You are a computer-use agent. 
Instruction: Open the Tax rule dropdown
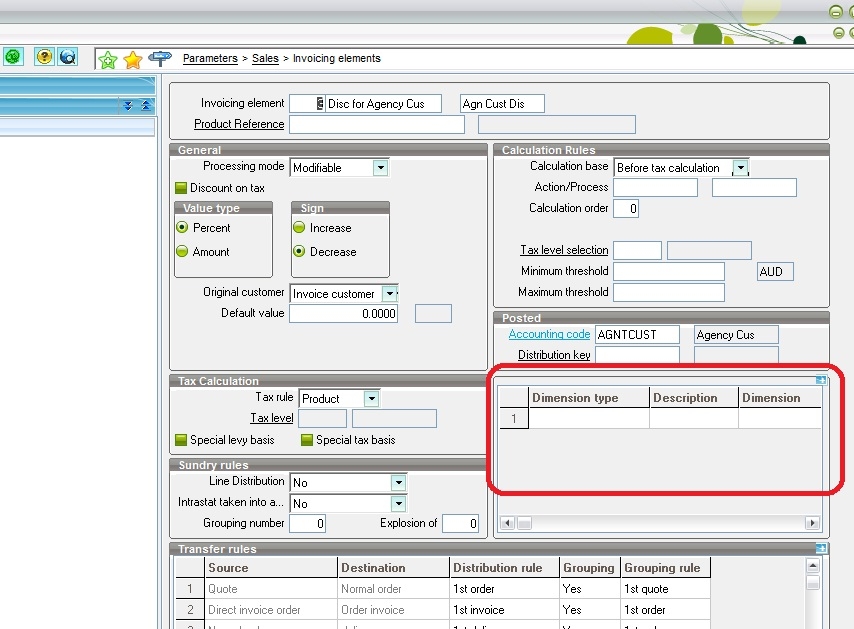pyautogui.click(x=371, y=399)
